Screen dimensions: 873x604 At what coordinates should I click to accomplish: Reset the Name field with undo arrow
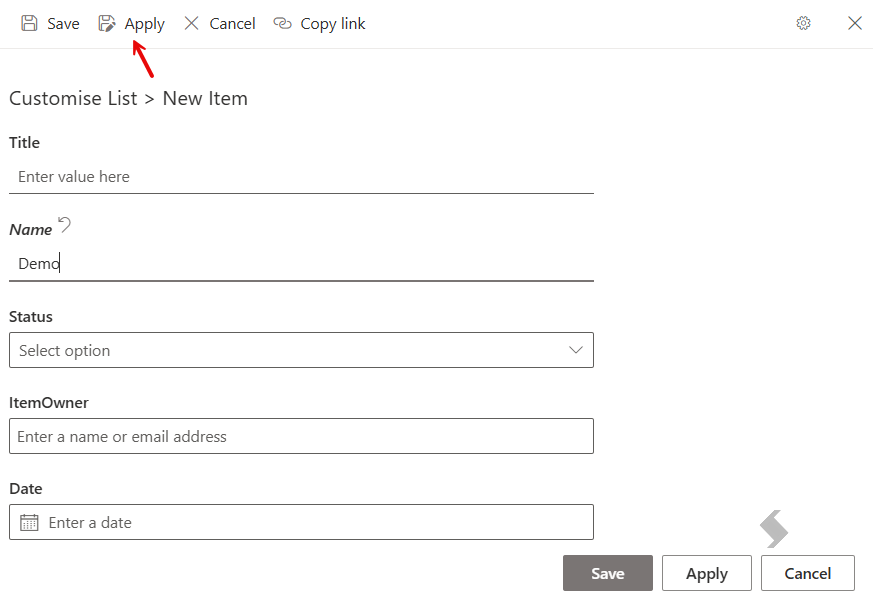click(x=65, y=224)
